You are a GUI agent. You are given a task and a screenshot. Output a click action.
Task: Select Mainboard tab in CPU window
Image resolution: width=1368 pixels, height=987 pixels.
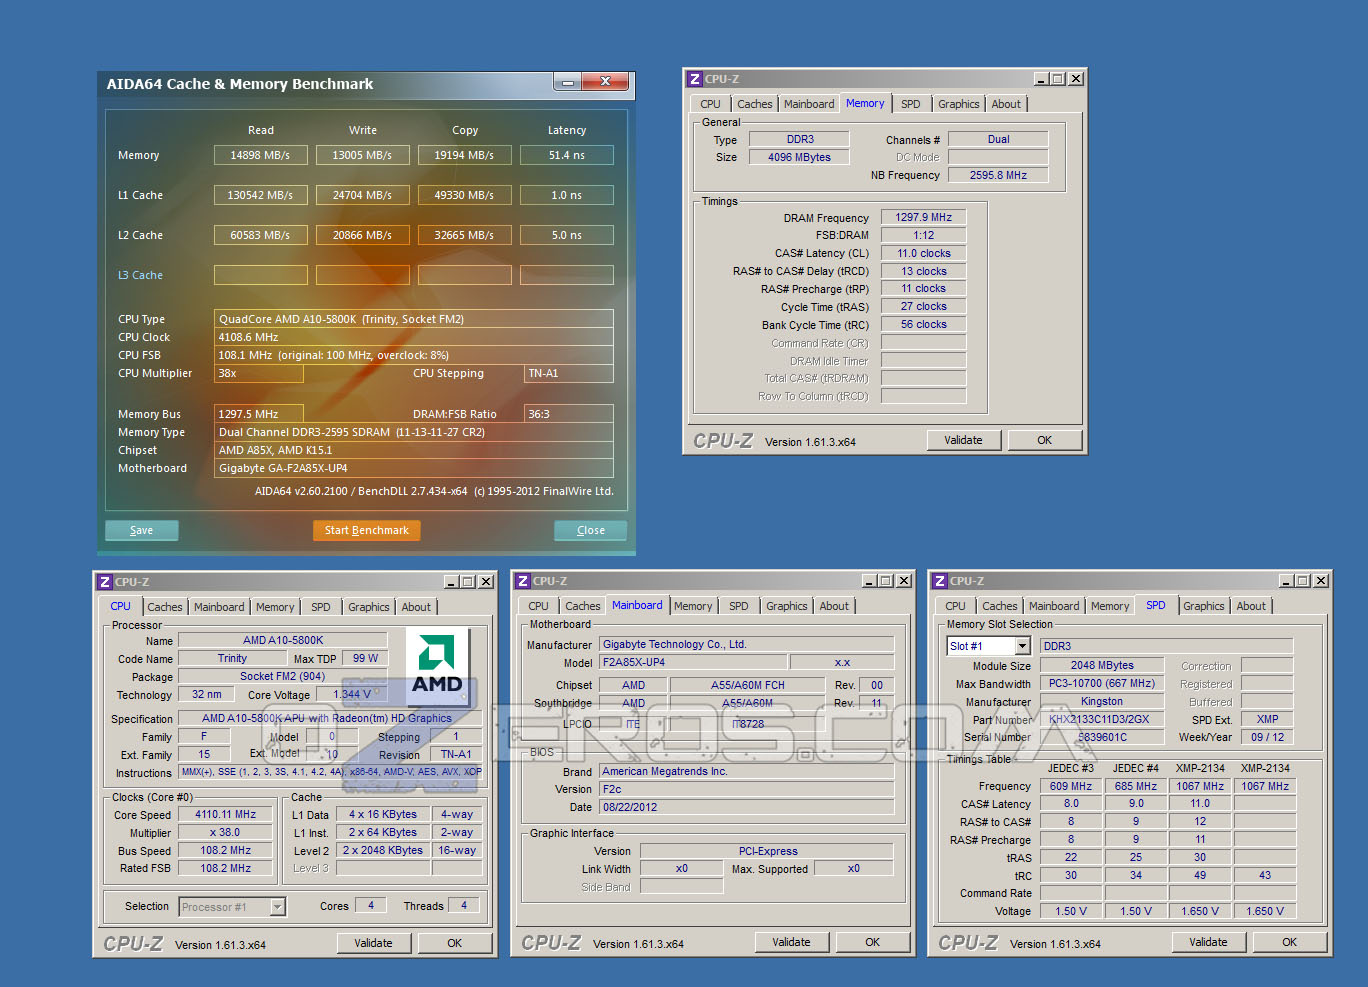pyautogui.click(x=219, y=607)
